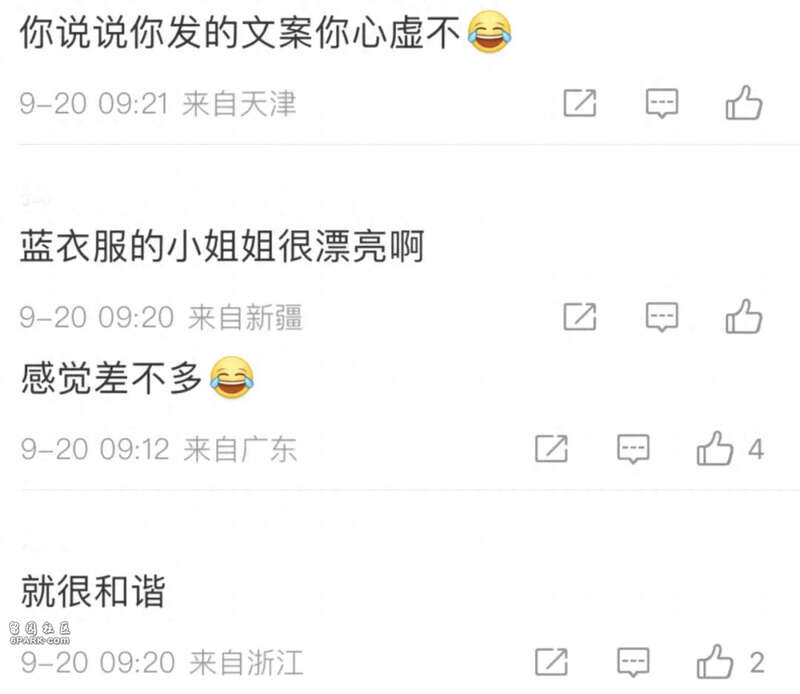Like the 就很和谐 comment with 2 likes

click(x=715, y=661)
